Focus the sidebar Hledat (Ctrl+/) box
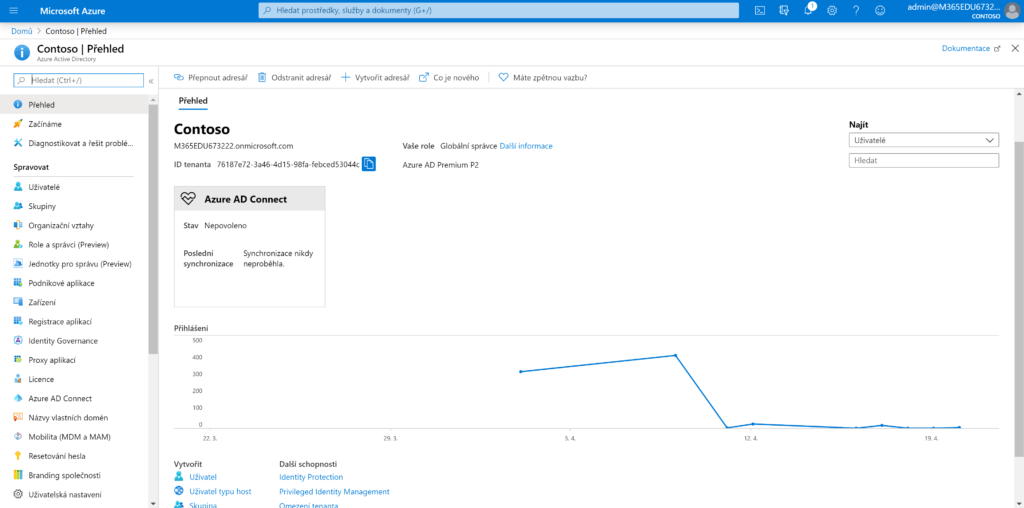The width and height of the screenshot is (1024, 508). (78, 80)
